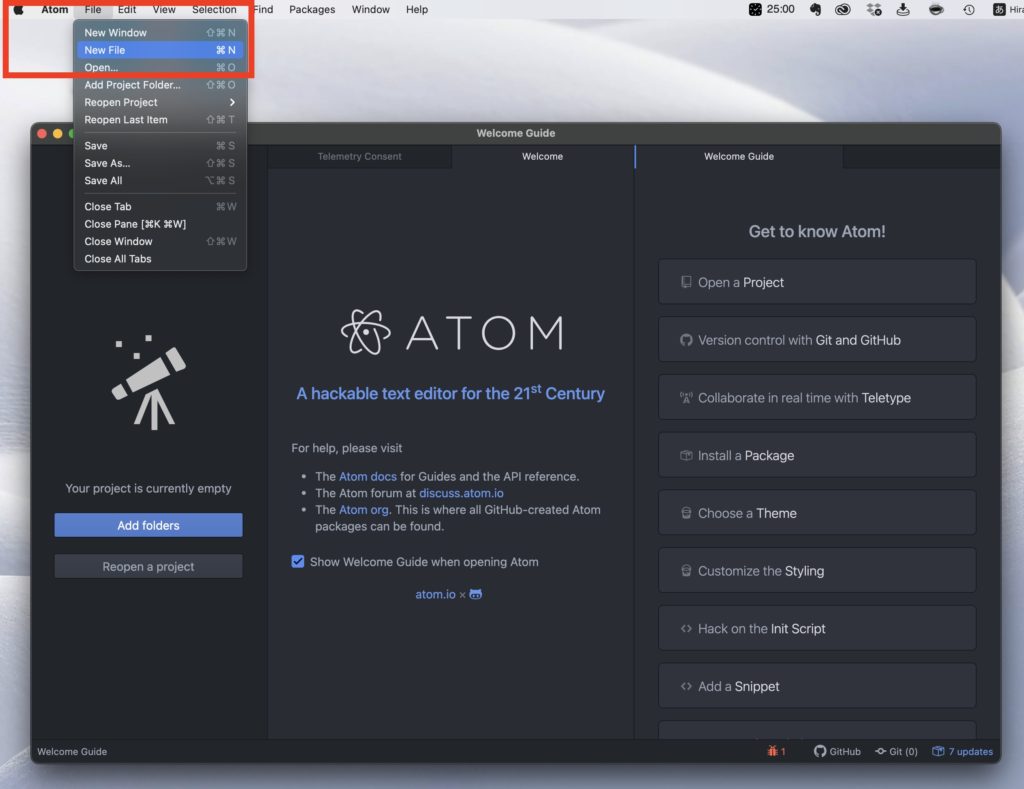Open the Atom application menu
The image size is (1024, 789).
point(55,10)
